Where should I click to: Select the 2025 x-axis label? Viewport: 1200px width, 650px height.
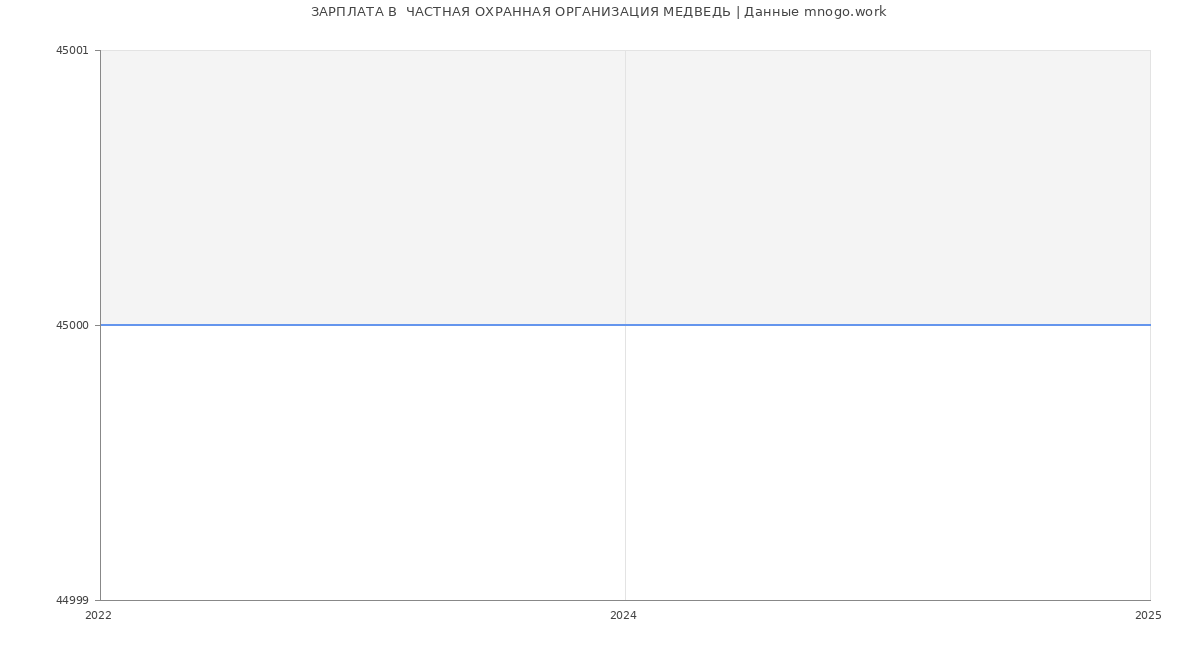[1148, 616]
